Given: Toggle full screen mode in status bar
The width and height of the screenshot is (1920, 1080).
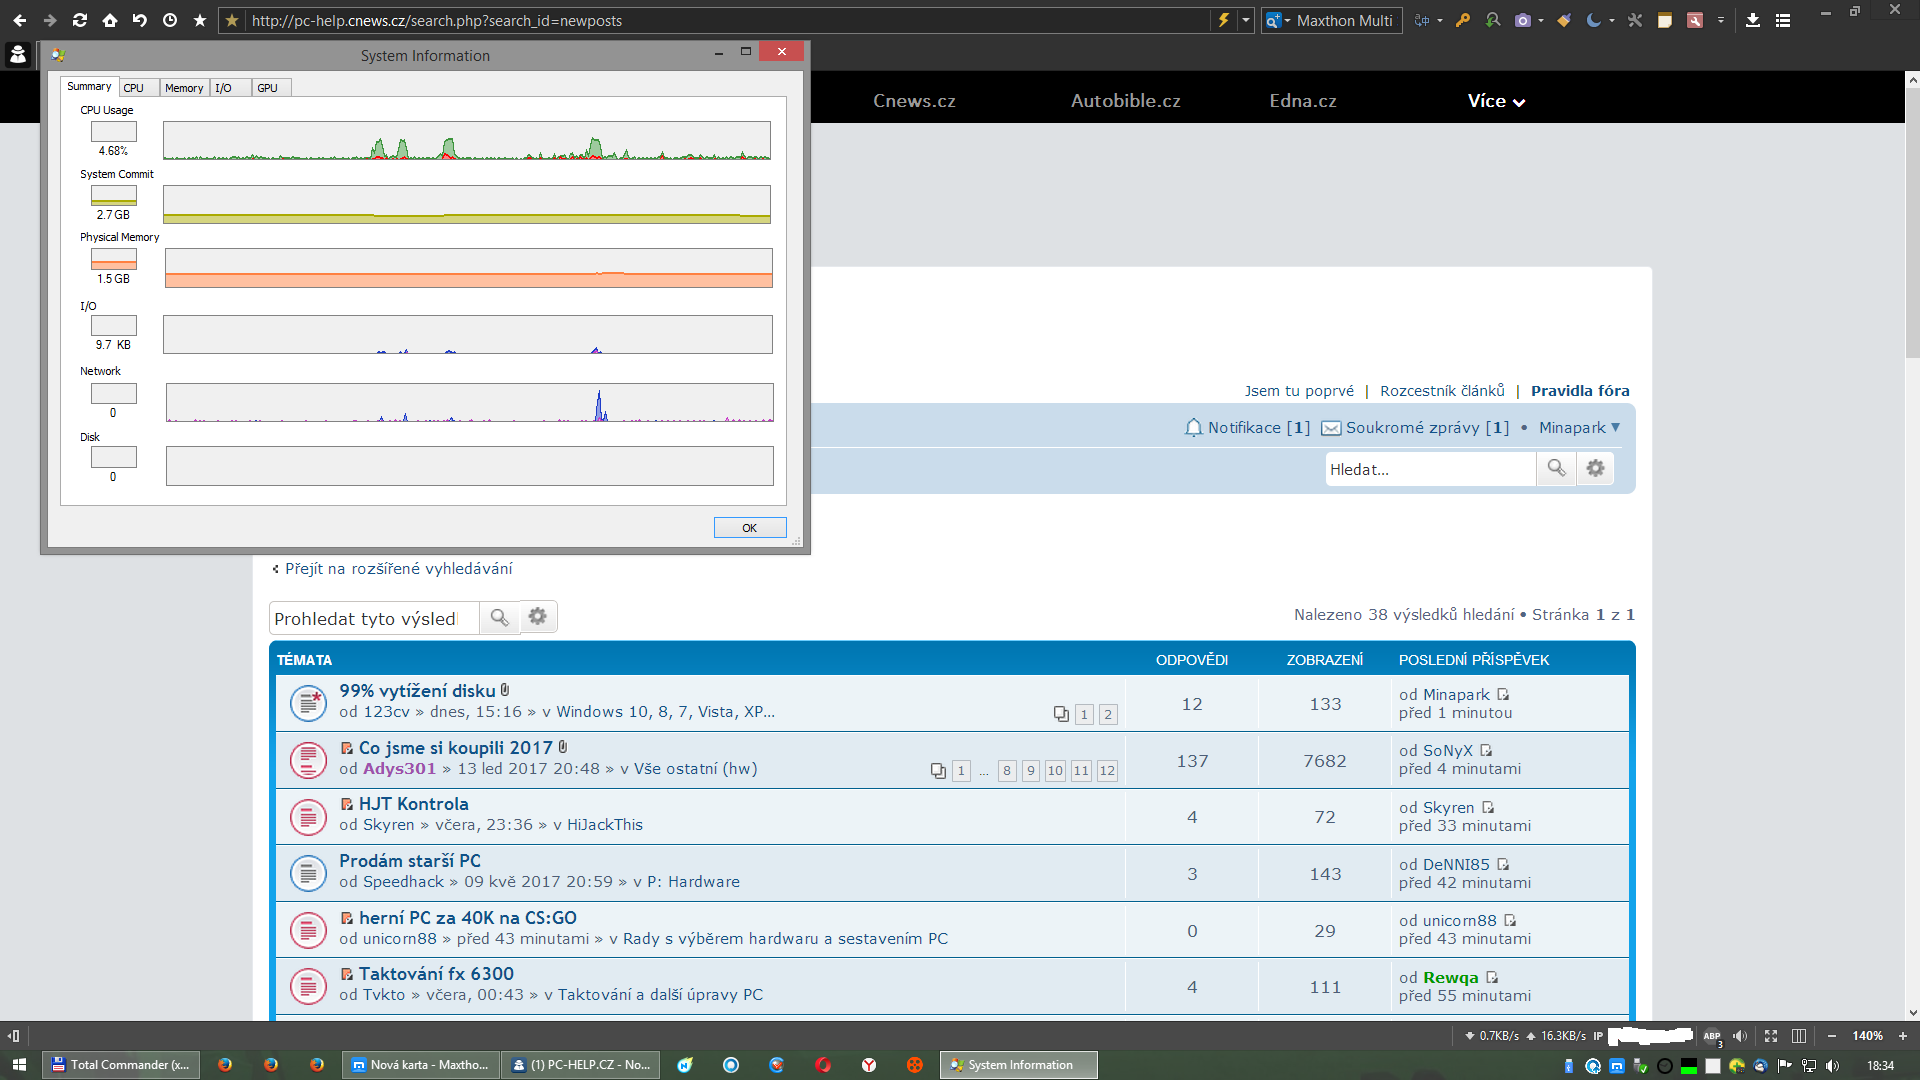Looking at the screenshot, I should [1771, 1037].
